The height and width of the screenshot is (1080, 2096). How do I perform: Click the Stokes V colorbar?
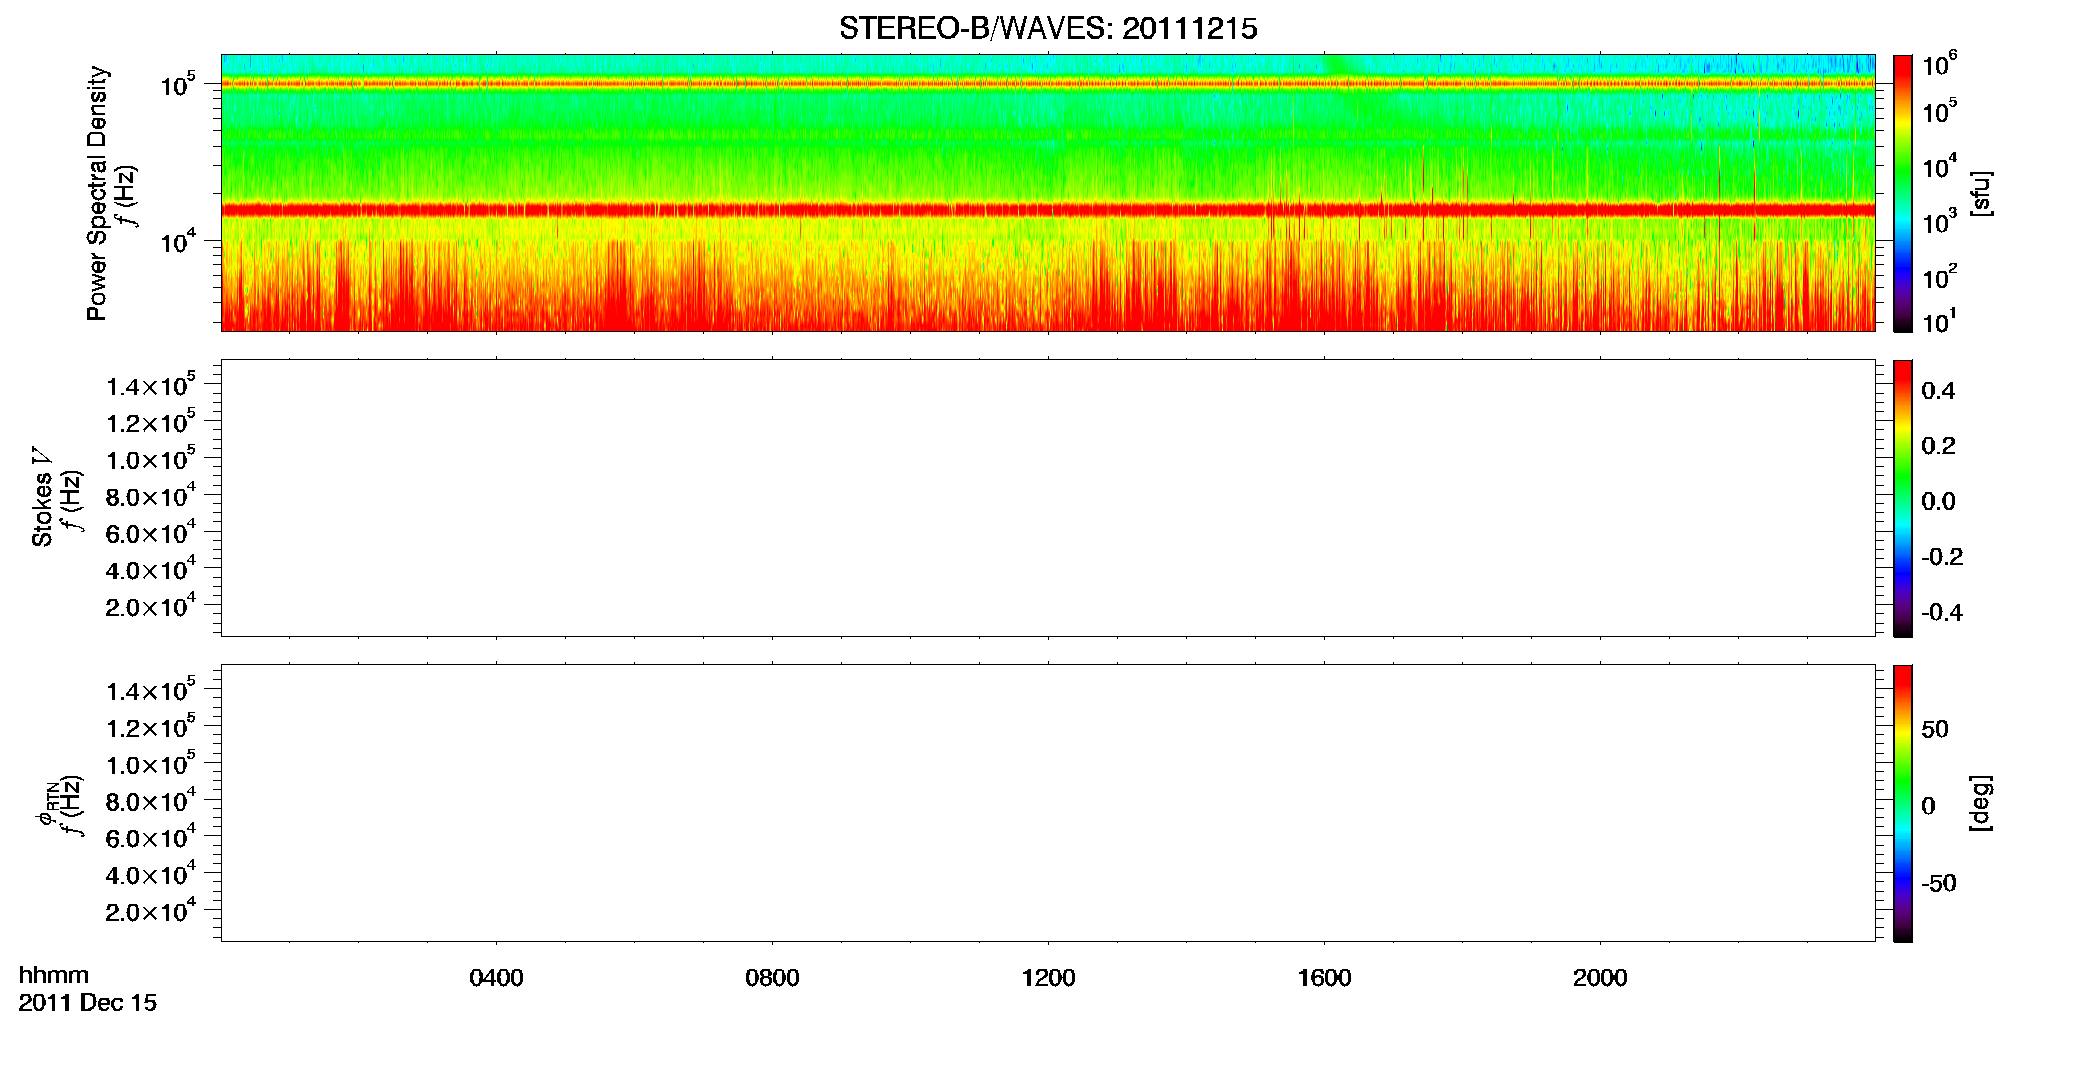(1903, 498)
